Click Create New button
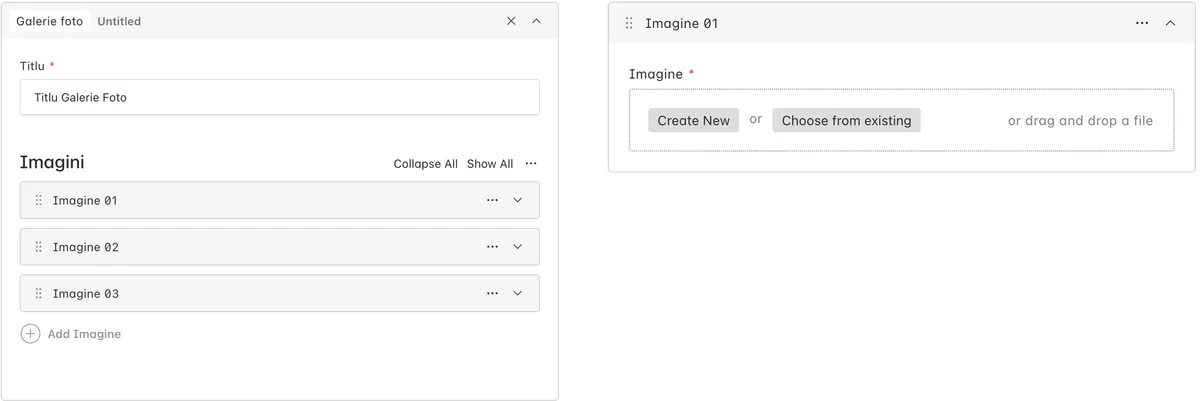The width and height of the screenshot is (1200, 401). pyautogui.click(x=693, y=120)
